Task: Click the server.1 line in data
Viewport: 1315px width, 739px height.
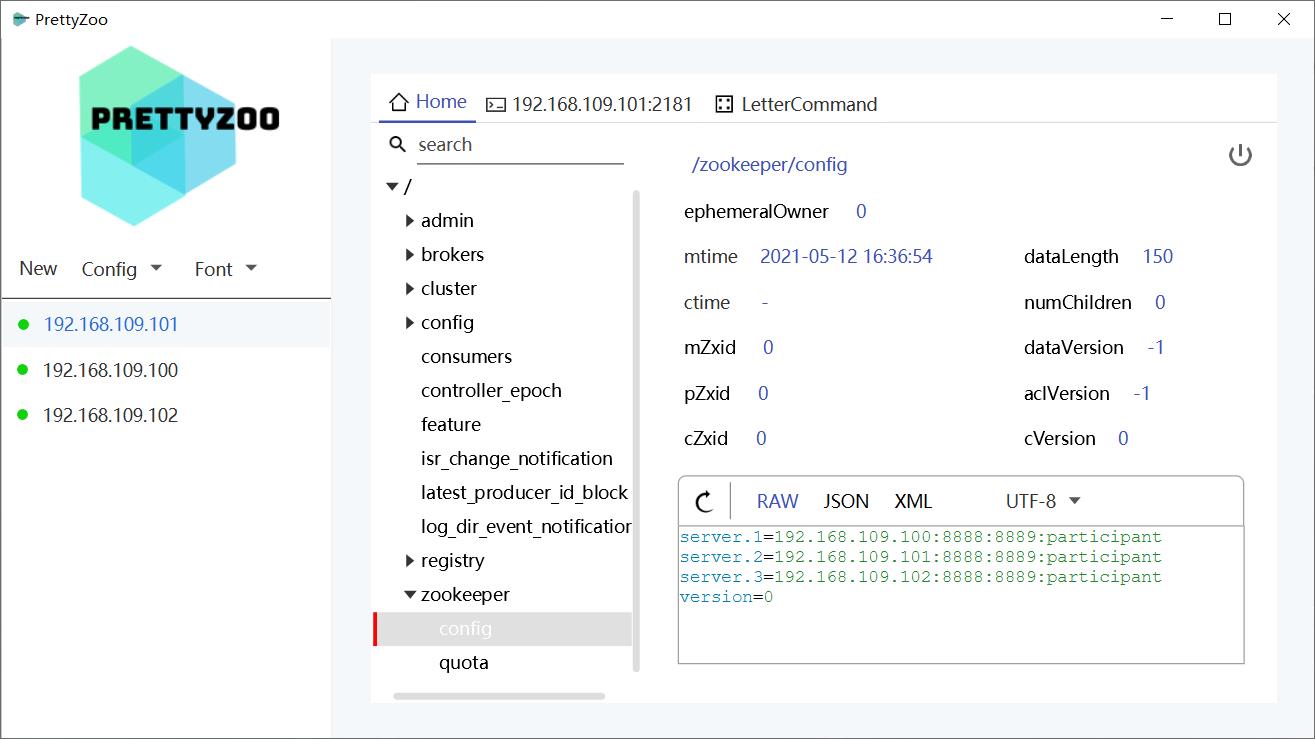Action: pos(920,537)
